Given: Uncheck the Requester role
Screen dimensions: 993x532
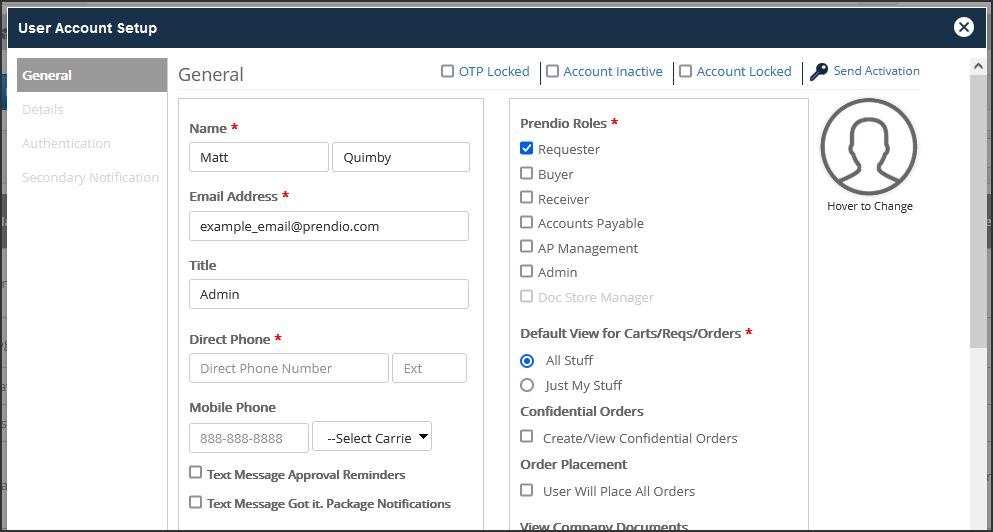Looking at the screenshot, I should click(526, 148).
